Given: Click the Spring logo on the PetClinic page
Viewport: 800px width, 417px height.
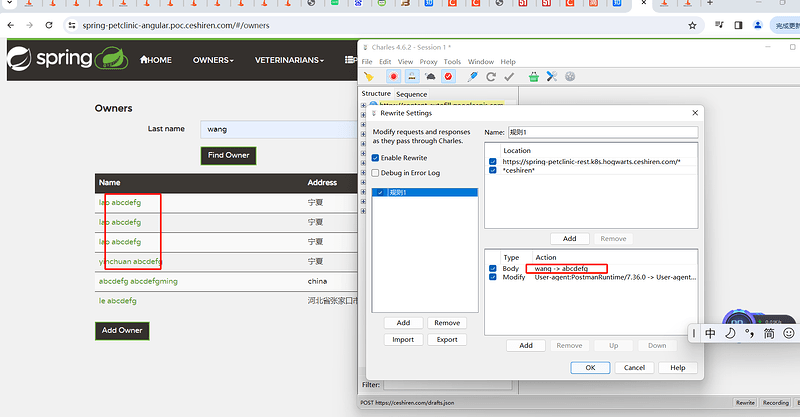Looking at the screenshot, I should 67,59.
